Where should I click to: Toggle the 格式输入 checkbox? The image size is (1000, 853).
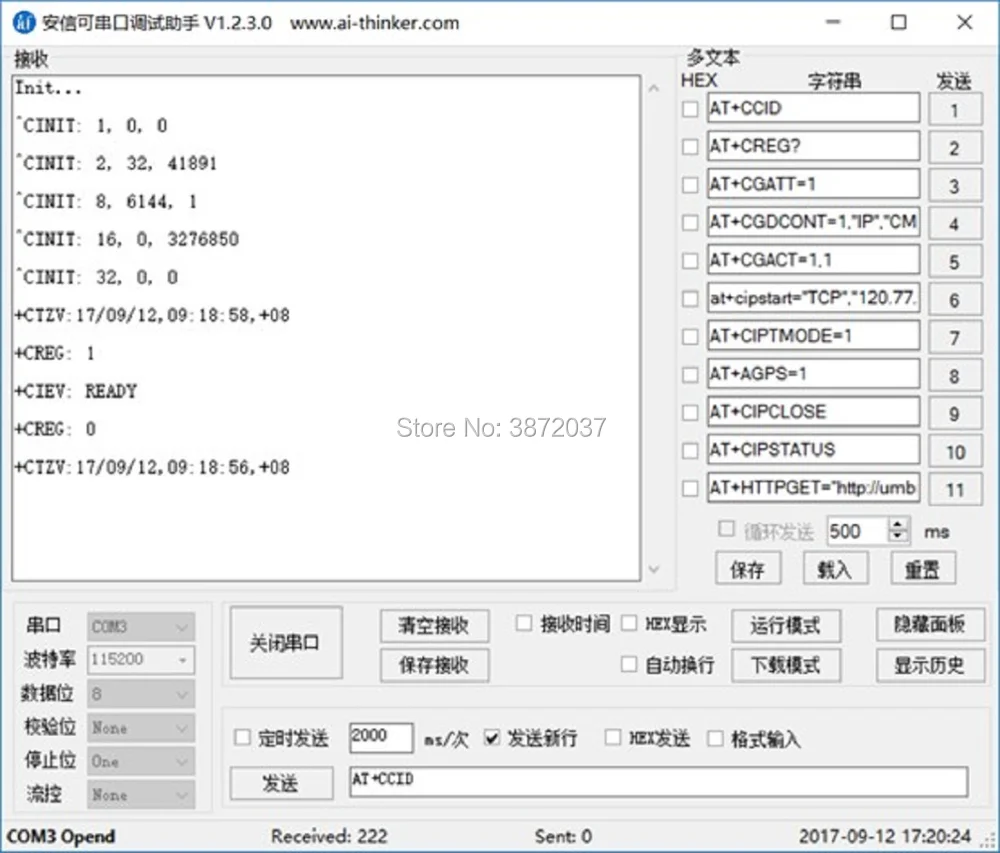point(716,738)
